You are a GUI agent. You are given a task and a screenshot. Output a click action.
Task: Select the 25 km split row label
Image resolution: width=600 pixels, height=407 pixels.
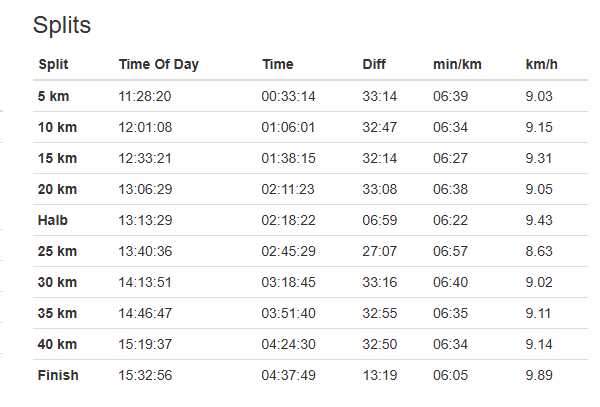[x=57, y=251]
